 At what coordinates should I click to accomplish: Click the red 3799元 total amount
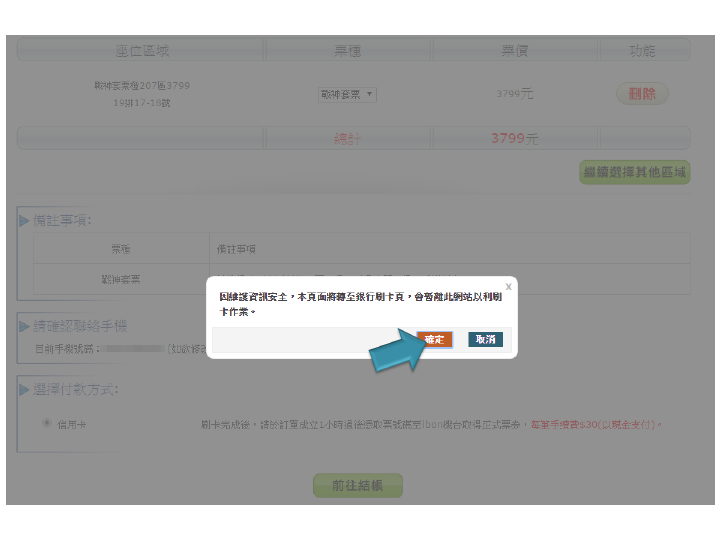click(515, 138)
